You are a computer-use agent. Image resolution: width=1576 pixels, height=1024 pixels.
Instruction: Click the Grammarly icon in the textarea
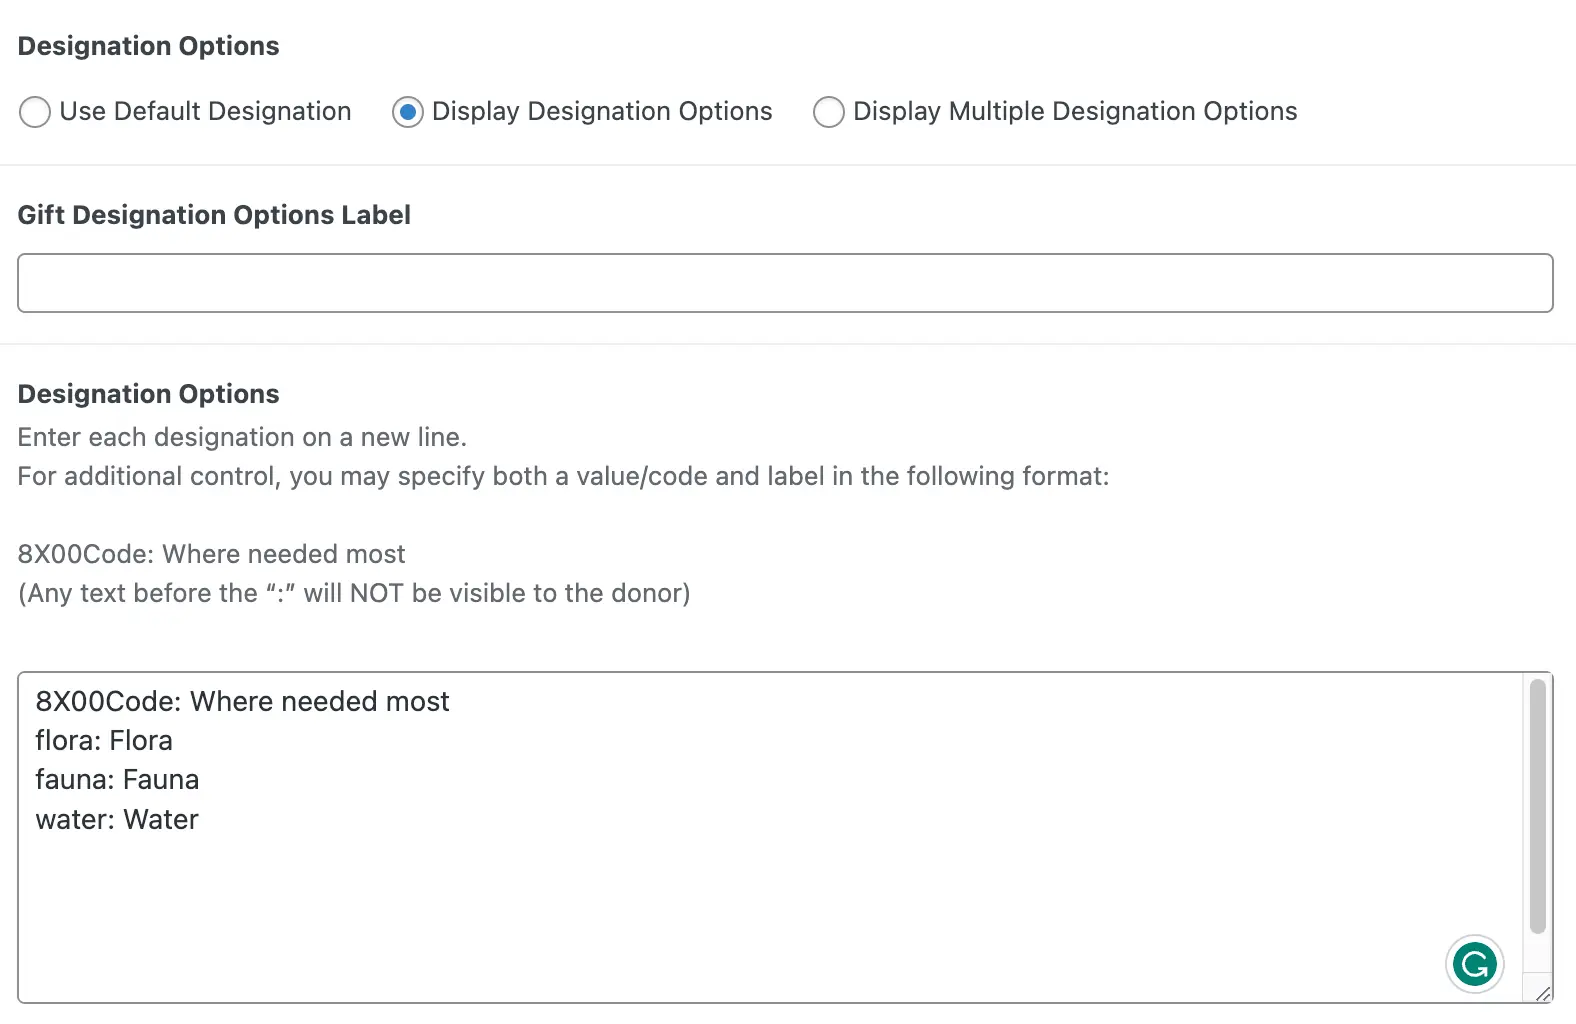[1474, 964]
